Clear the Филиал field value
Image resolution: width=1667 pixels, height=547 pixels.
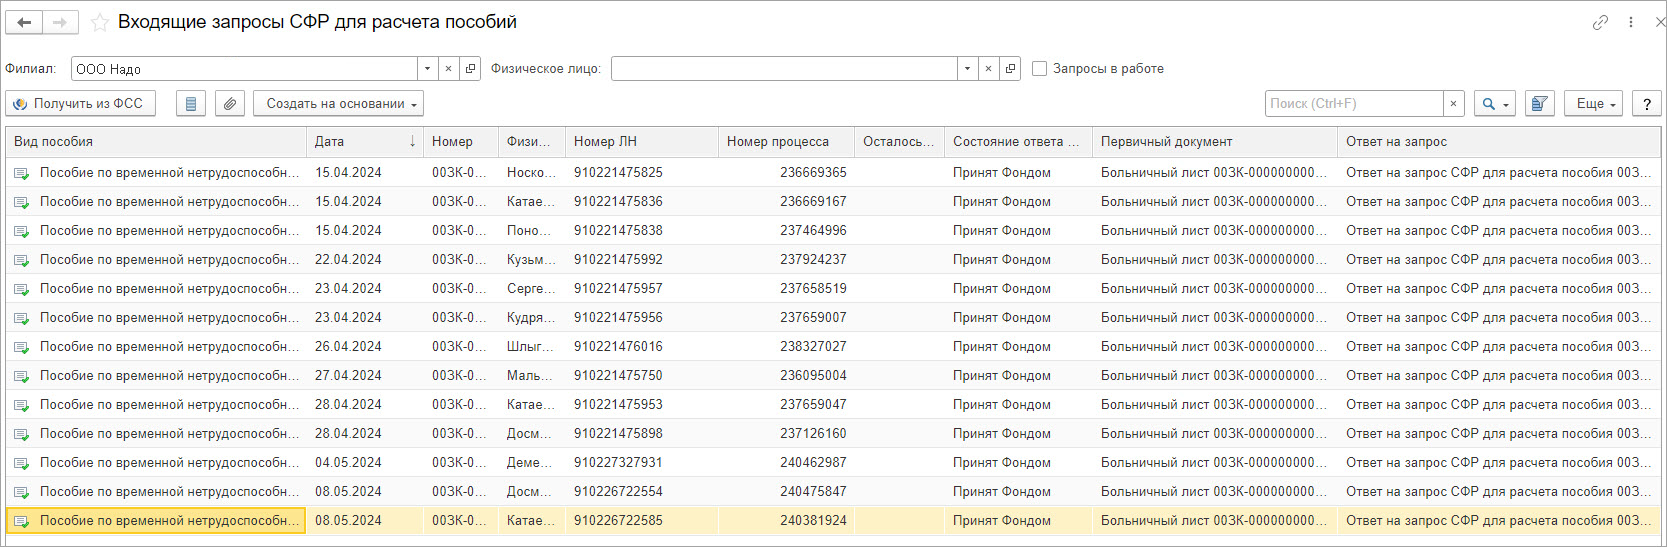pyautogui.click(x=448, y=69)
